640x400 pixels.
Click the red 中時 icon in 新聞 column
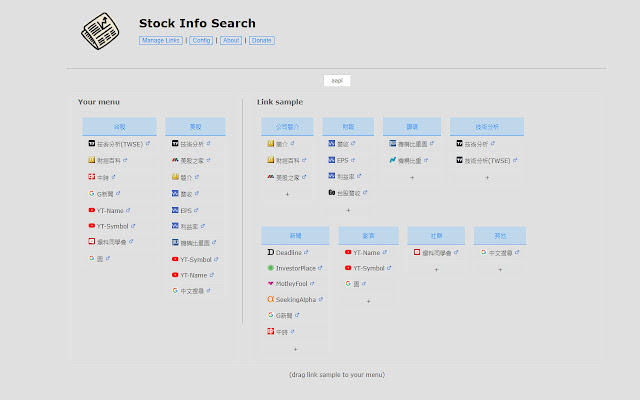[x=271, y=331]
